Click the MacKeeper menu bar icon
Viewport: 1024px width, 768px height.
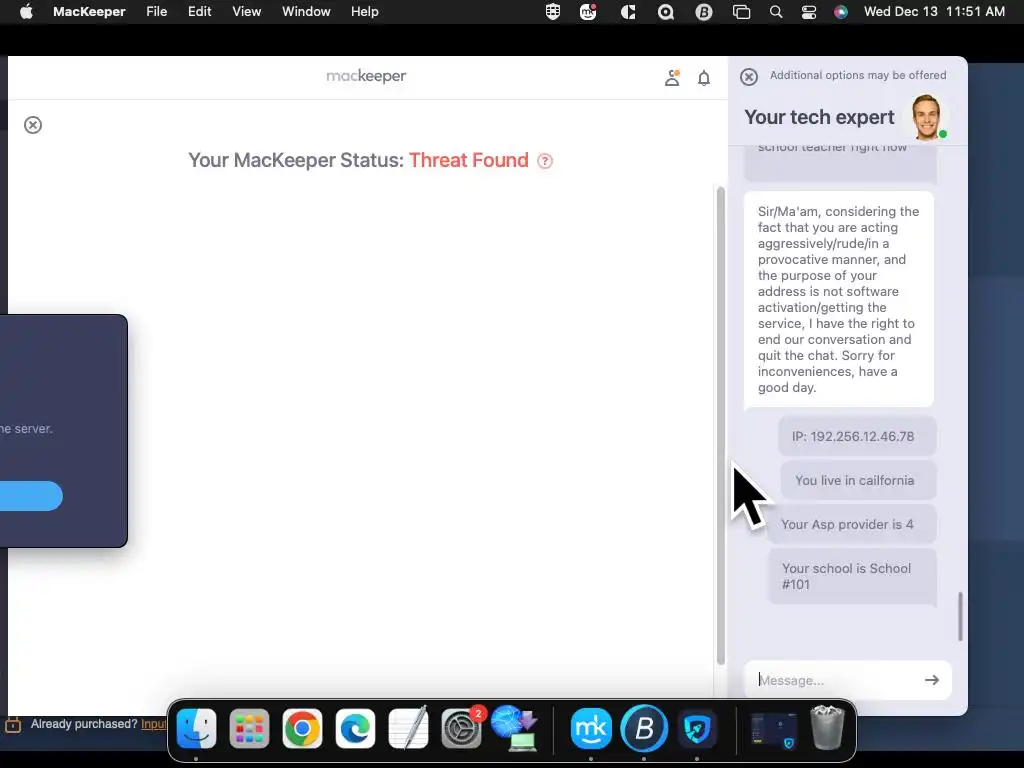pyautogui.click(x=588, y=12)
